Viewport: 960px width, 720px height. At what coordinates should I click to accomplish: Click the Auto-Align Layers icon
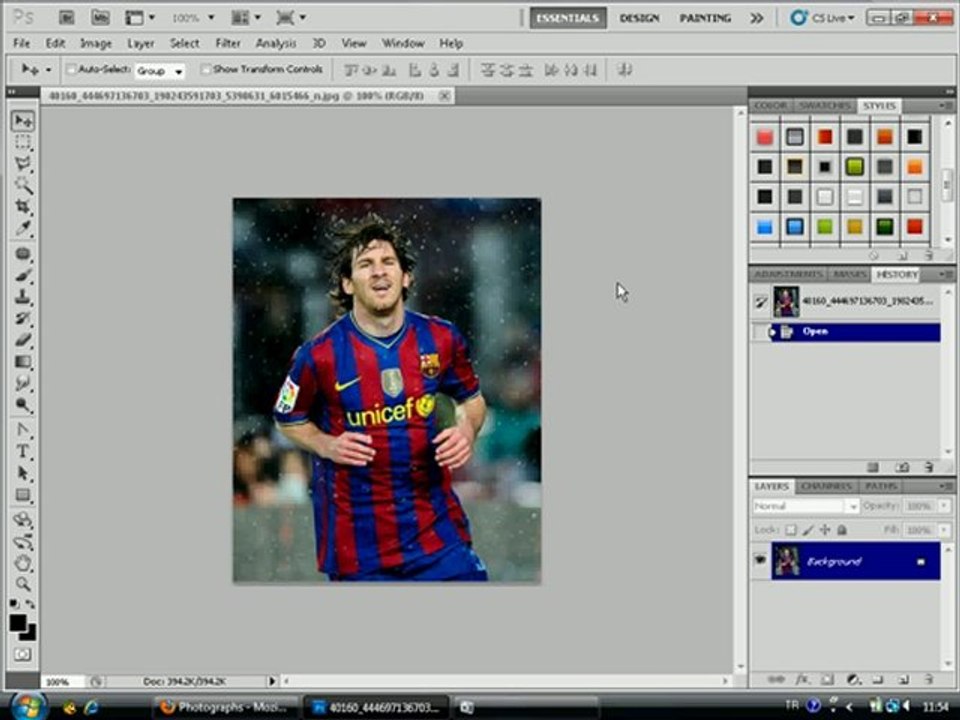624,70
